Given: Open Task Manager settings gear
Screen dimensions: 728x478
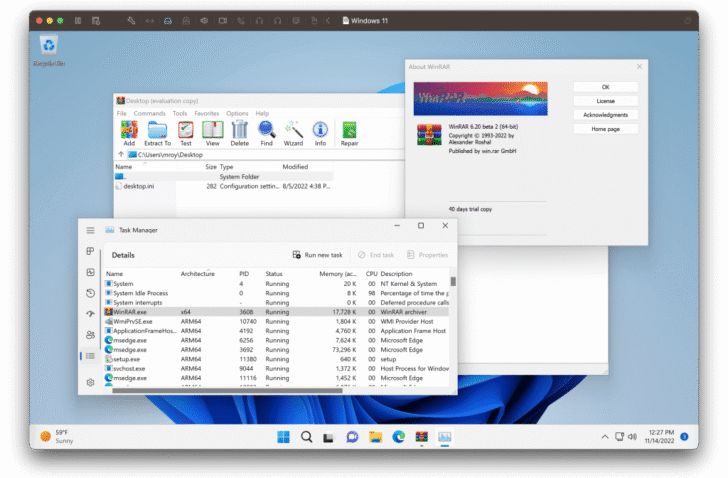Looking at the screenshot, I should [x=91, y=382].
